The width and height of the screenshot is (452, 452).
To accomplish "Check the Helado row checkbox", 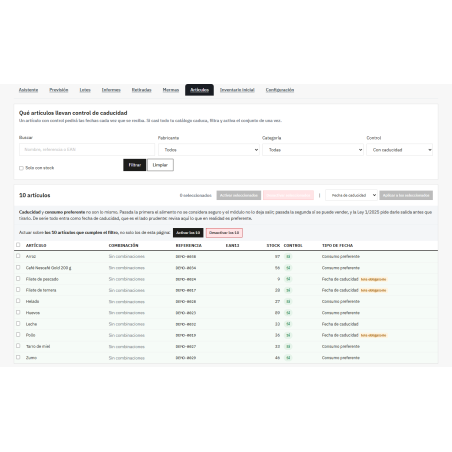I will pos(18,301).
